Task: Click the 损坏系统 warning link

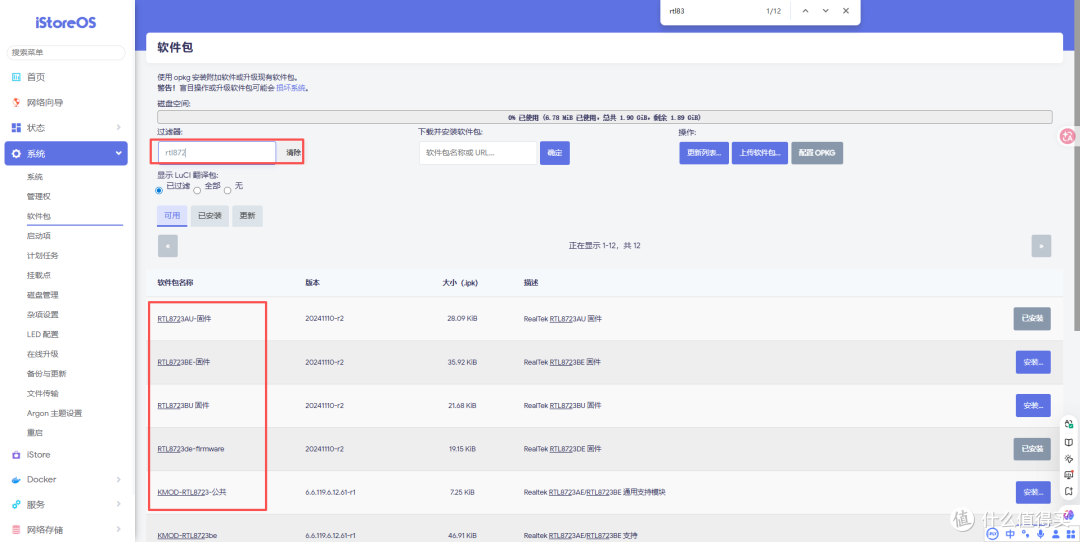Action: pos(292,88)
